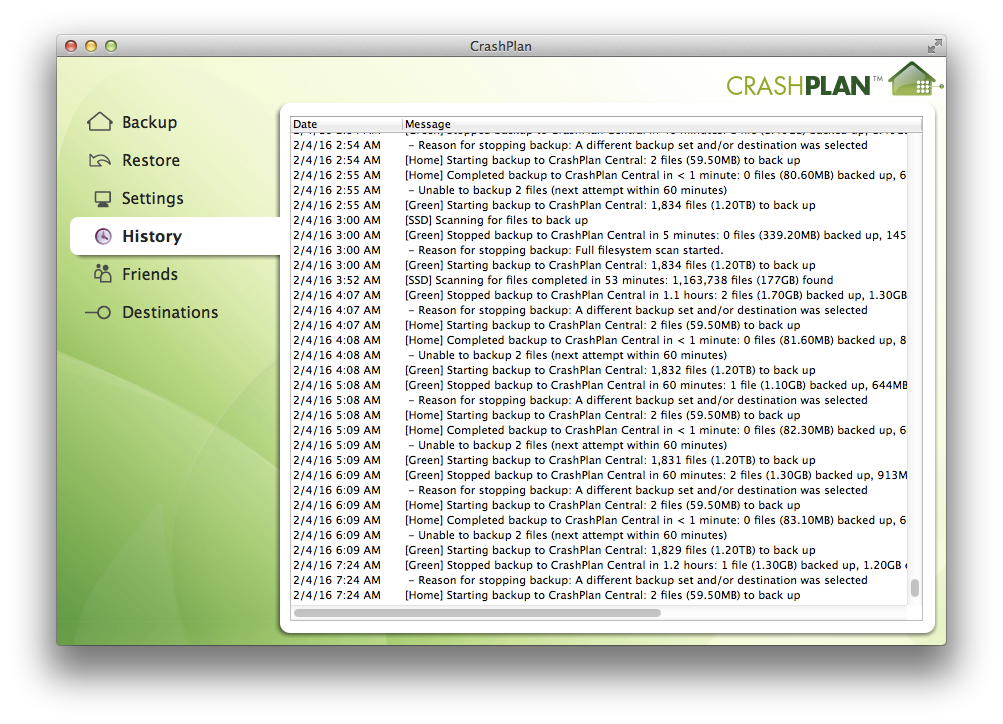
Task: Select the Green stopped row with 1 file (1.10GB)
Action: point(599,385)
